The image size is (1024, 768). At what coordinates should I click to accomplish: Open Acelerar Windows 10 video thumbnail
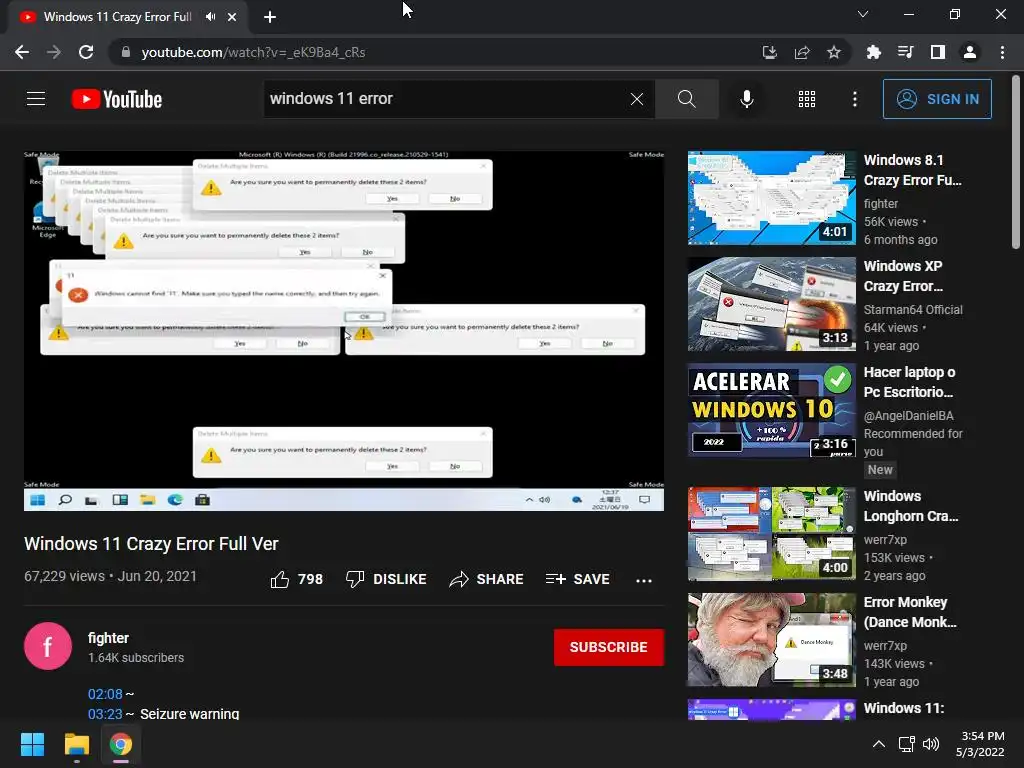[771, 410]
